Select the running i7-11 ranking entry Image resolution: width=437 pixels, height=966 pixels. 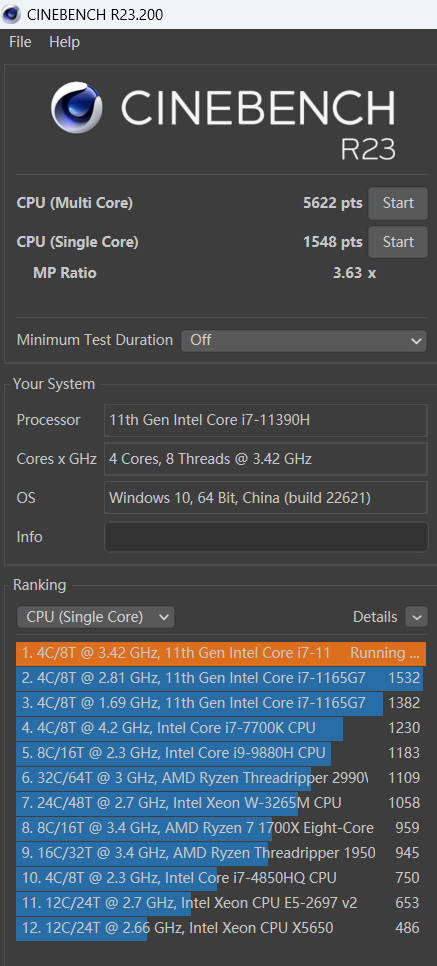221,653
